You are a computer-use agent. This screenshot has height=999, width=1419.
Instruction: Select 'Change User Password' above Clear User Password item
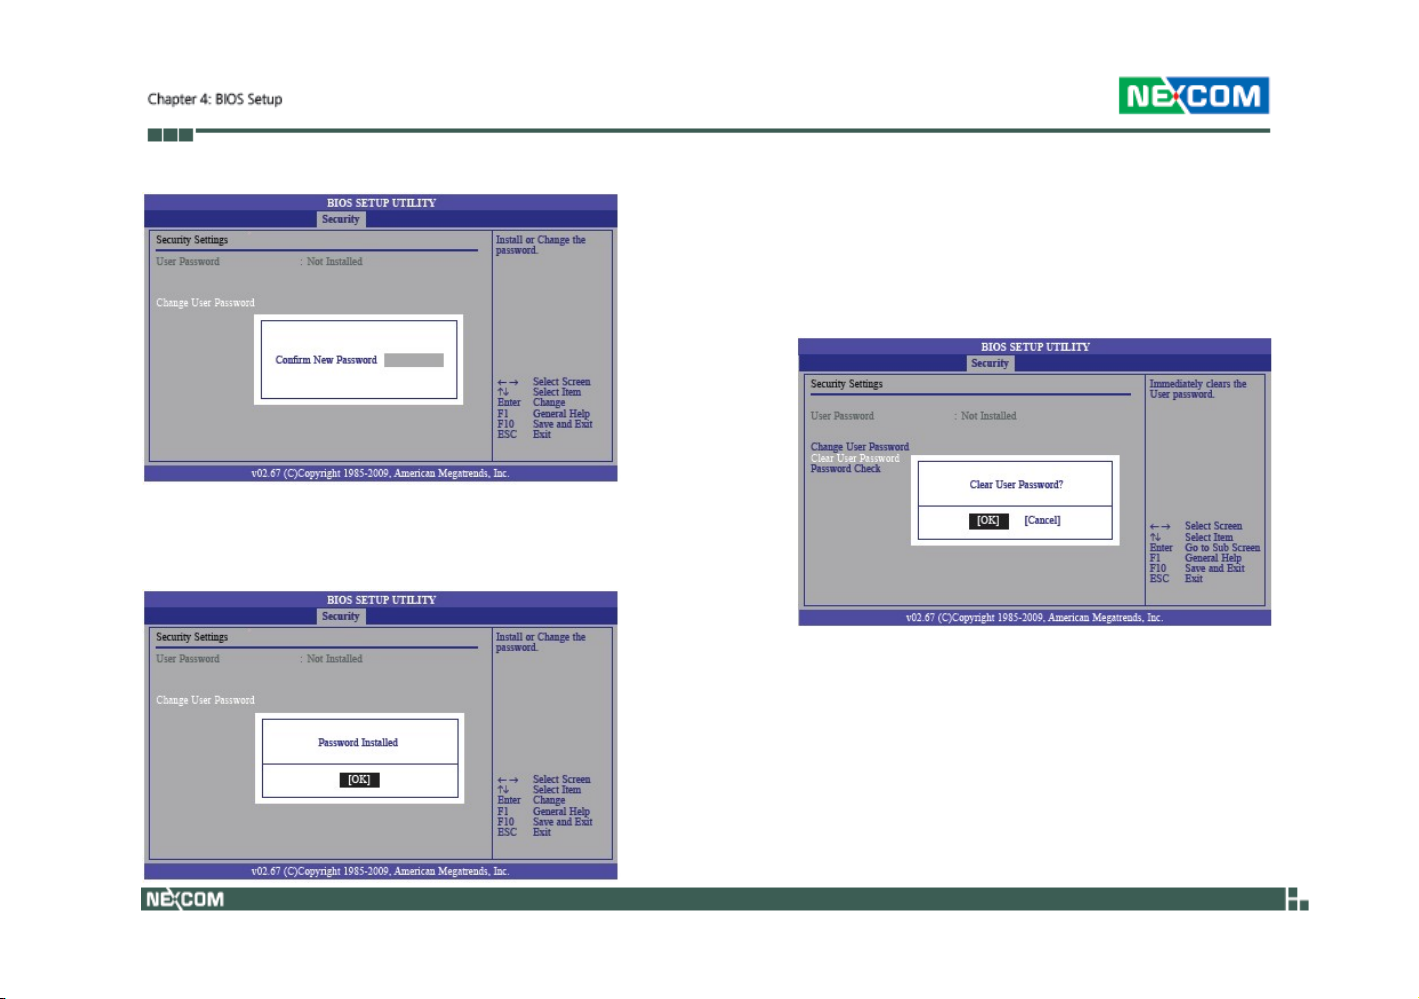tap(860, 447)
